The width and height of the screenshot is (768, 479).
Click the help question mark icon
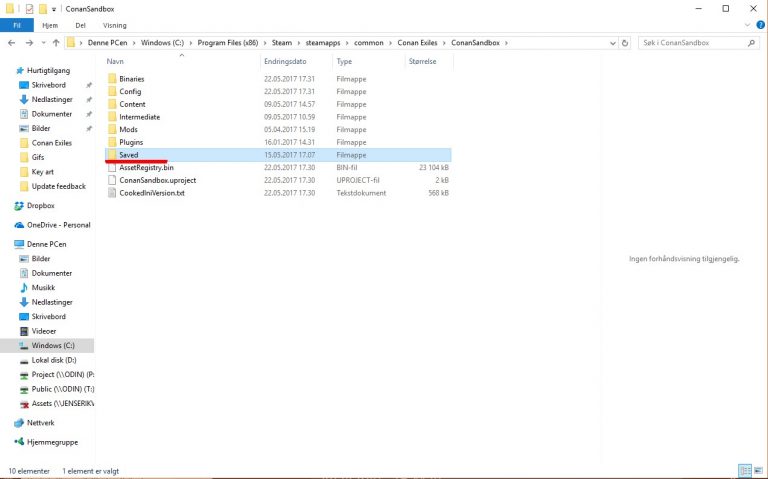(759, 25)
